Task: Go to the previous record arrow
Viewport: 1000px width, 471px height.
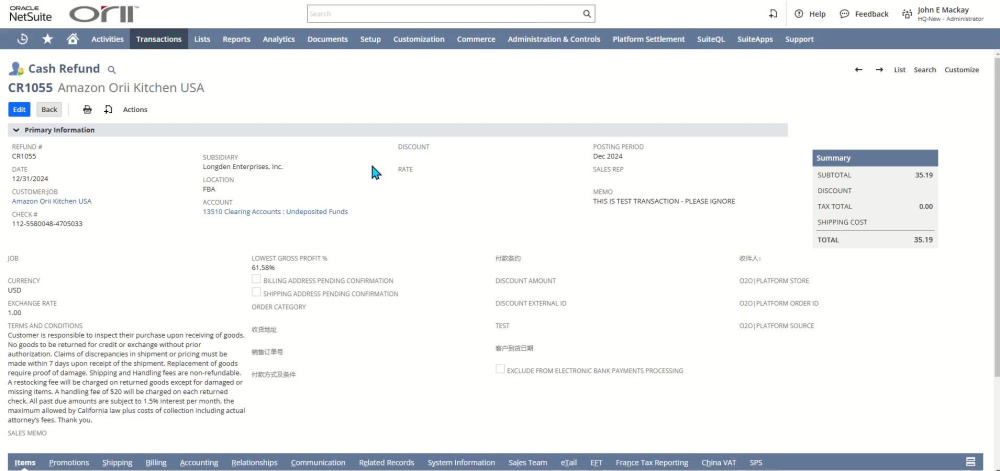Action: tap(858, 70)
